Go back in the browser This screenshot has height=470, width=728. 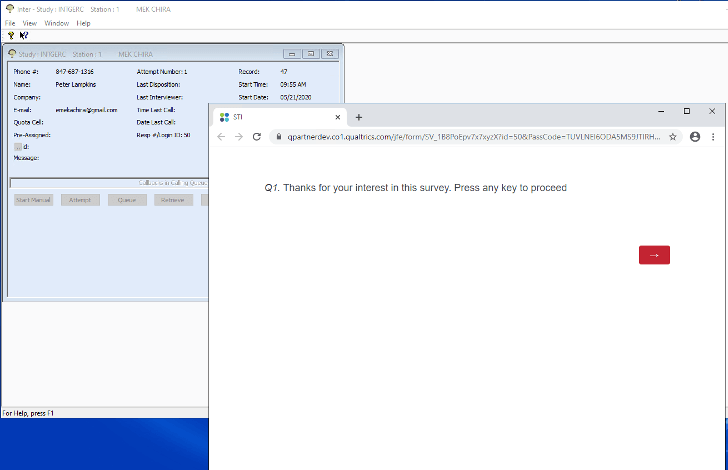[221, 137]
